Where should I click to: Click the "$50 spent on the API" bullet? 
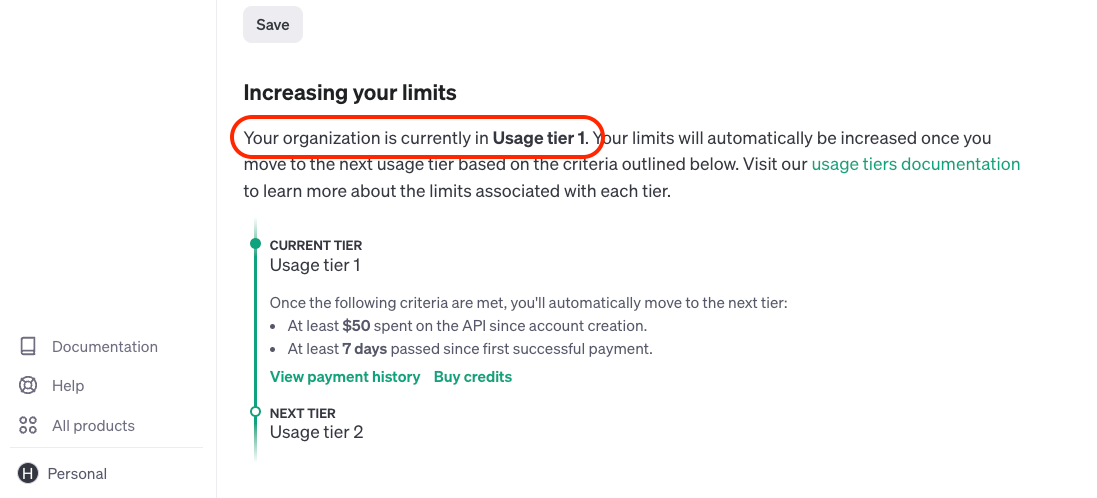click(x=467, y=326)
